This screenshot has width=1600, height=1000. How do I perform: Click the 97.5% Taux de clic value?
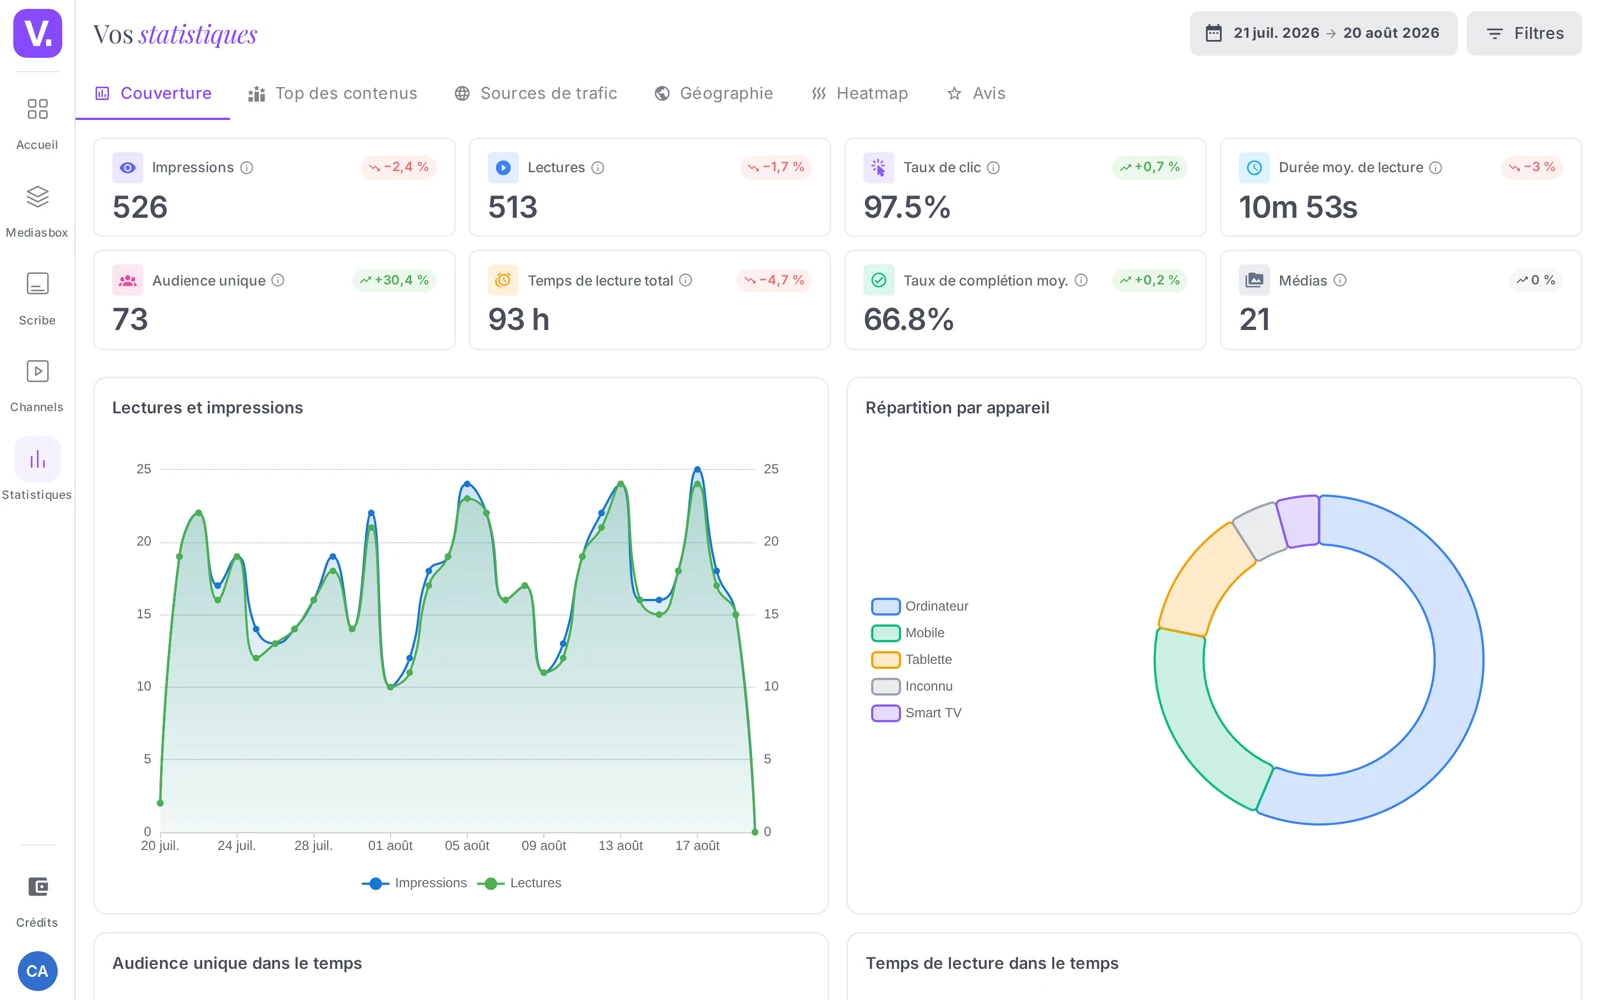tap(907, 207)
